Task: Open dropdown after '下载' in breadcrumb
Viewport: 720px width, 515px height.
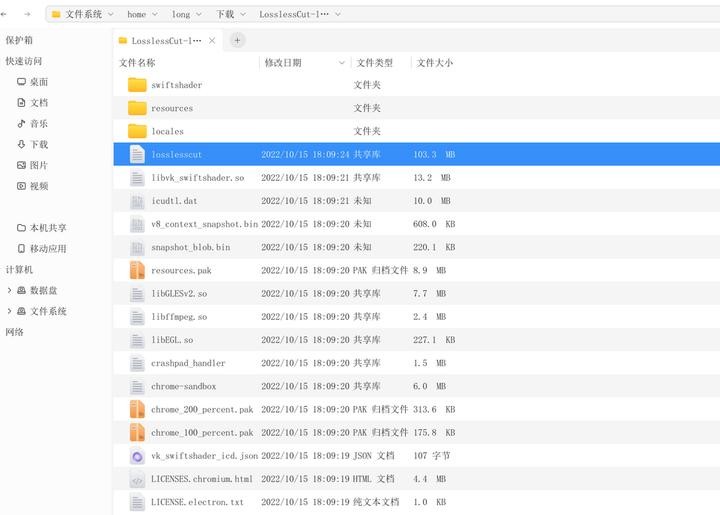Action: (245, 15)
